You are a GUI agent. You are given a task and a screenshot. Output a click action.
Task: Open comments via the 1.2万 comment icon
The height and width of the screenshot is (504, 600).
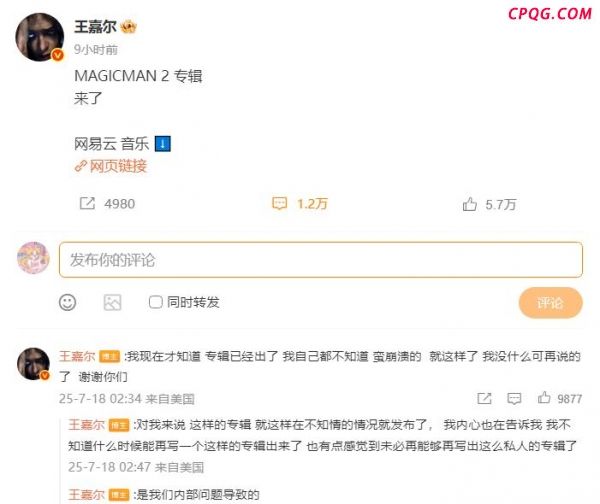[279, 204]
